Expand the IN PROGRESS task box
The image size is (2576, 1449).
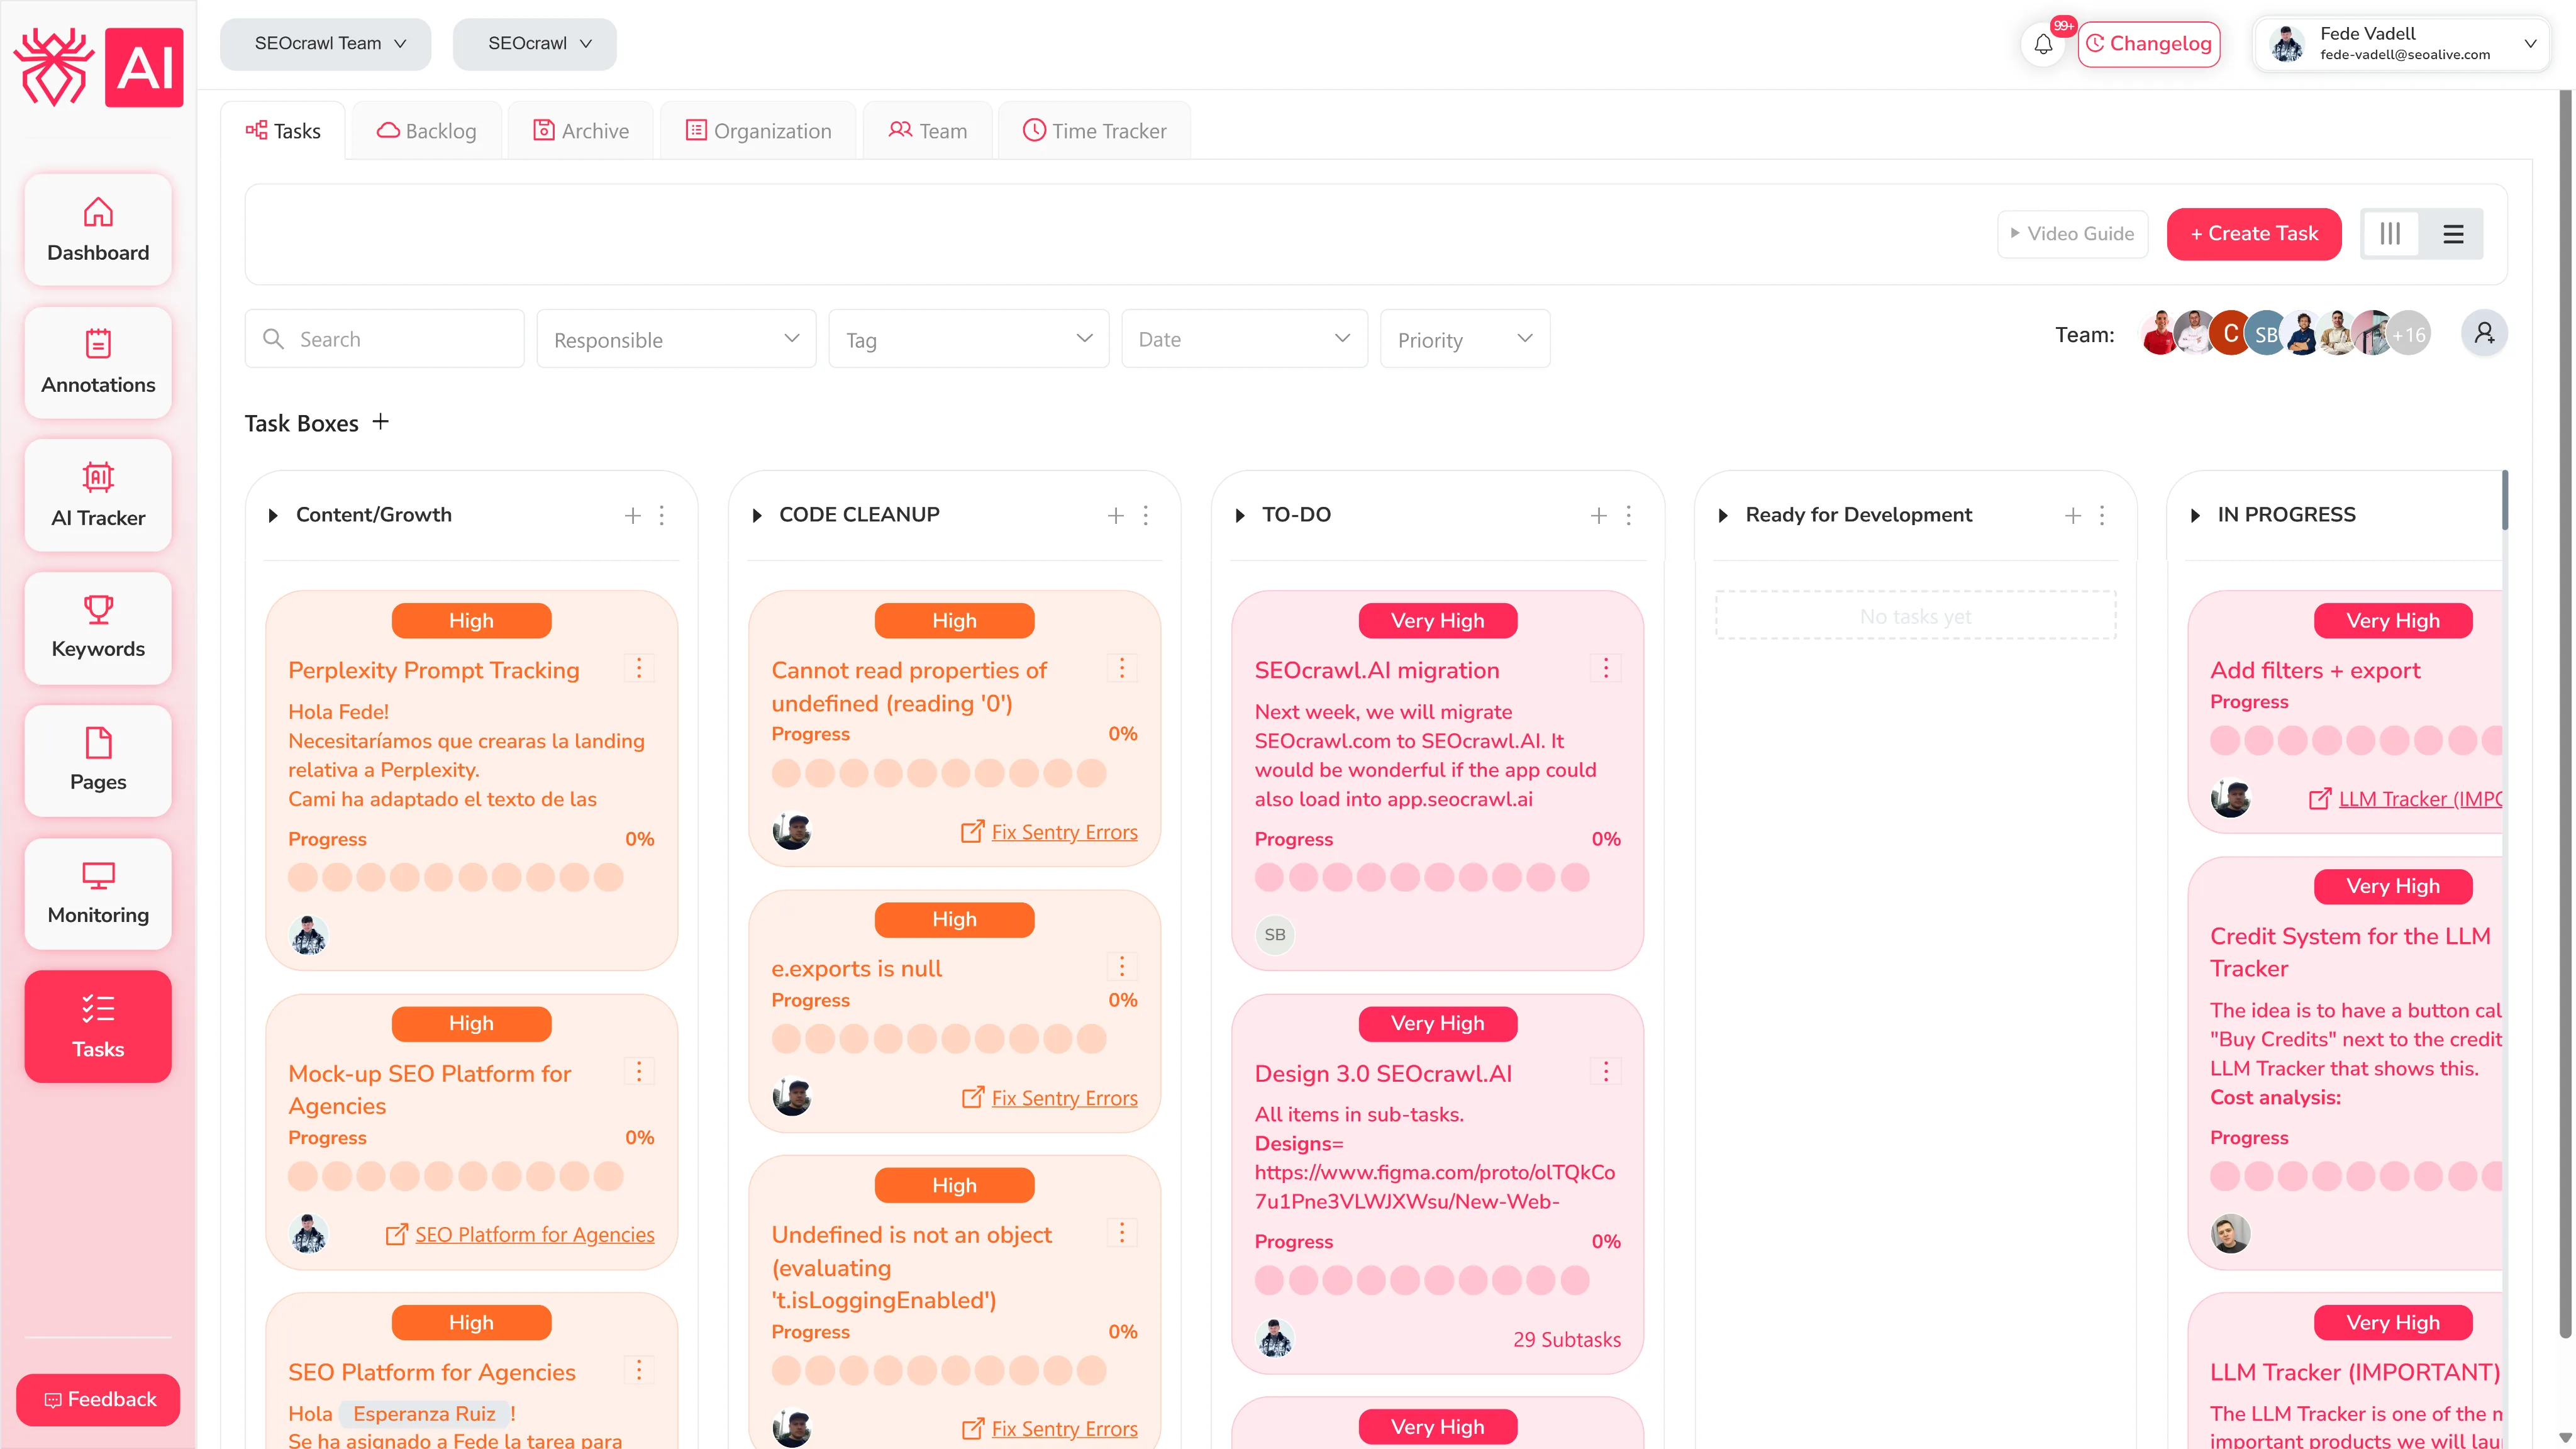coord(2195,516)
